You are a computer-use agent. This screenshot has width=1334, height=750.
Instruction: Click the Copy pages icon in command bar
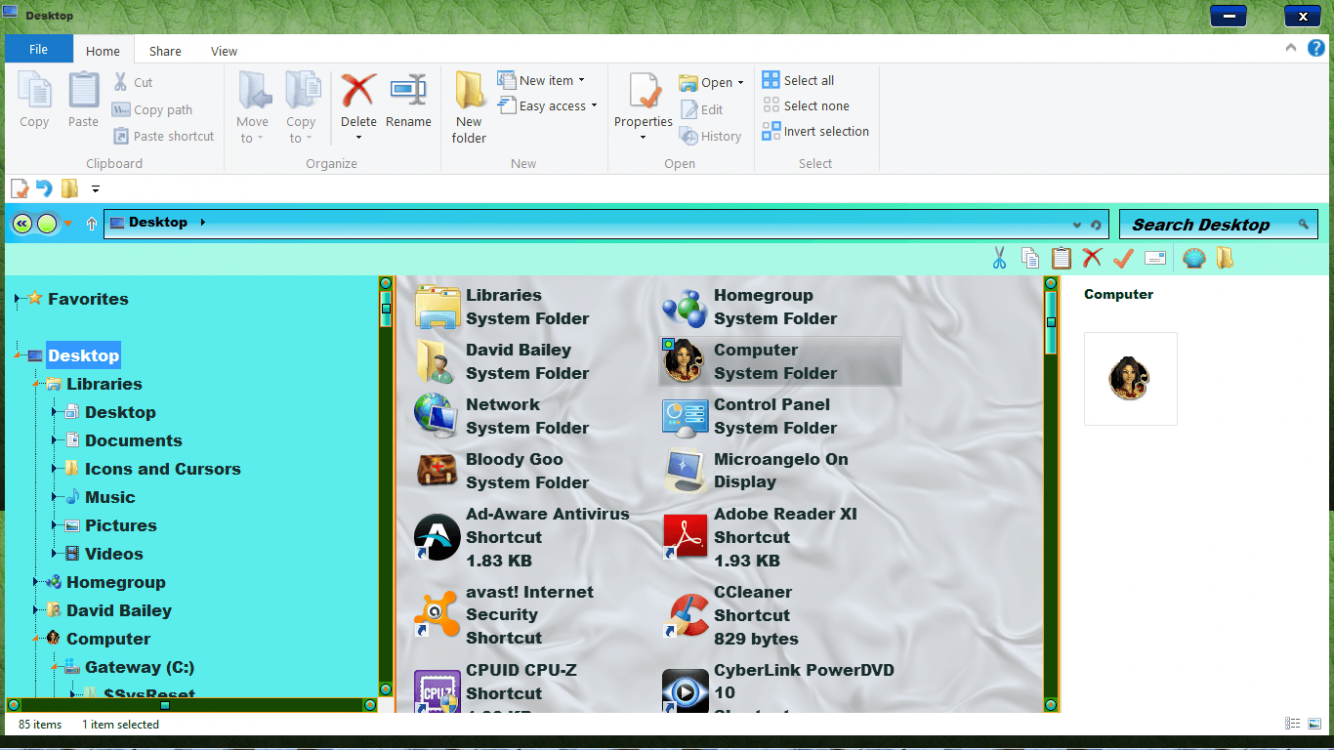1030,259
